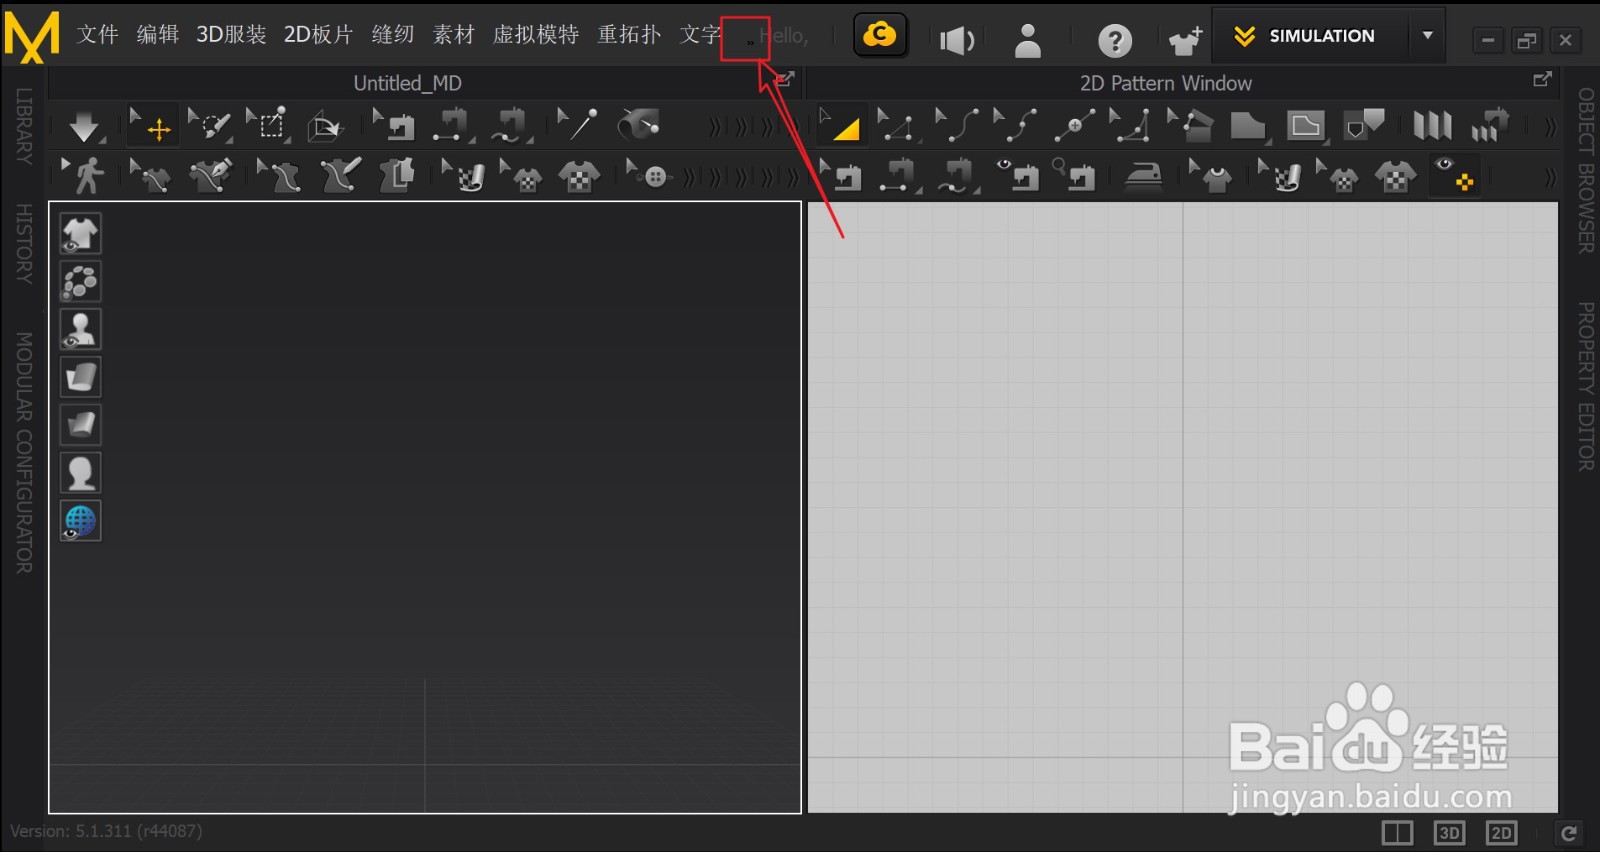
Task: Expand the PROPERTY EDITOR side panel
Action: 1586,386
